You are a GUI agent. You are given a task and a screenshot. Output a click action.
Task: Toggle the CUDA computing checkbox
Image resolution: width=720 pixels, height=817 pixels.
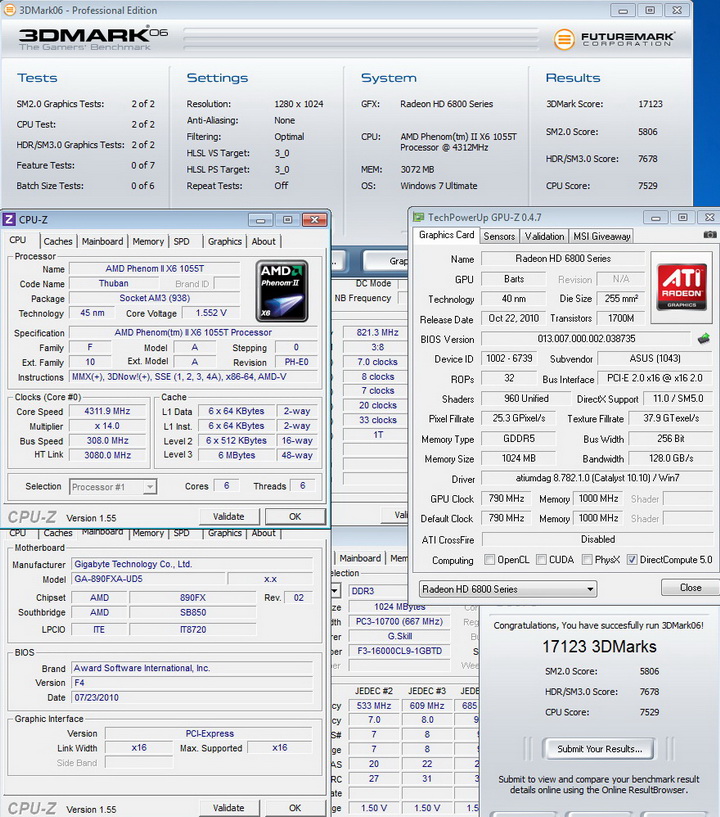click(541, 560)
